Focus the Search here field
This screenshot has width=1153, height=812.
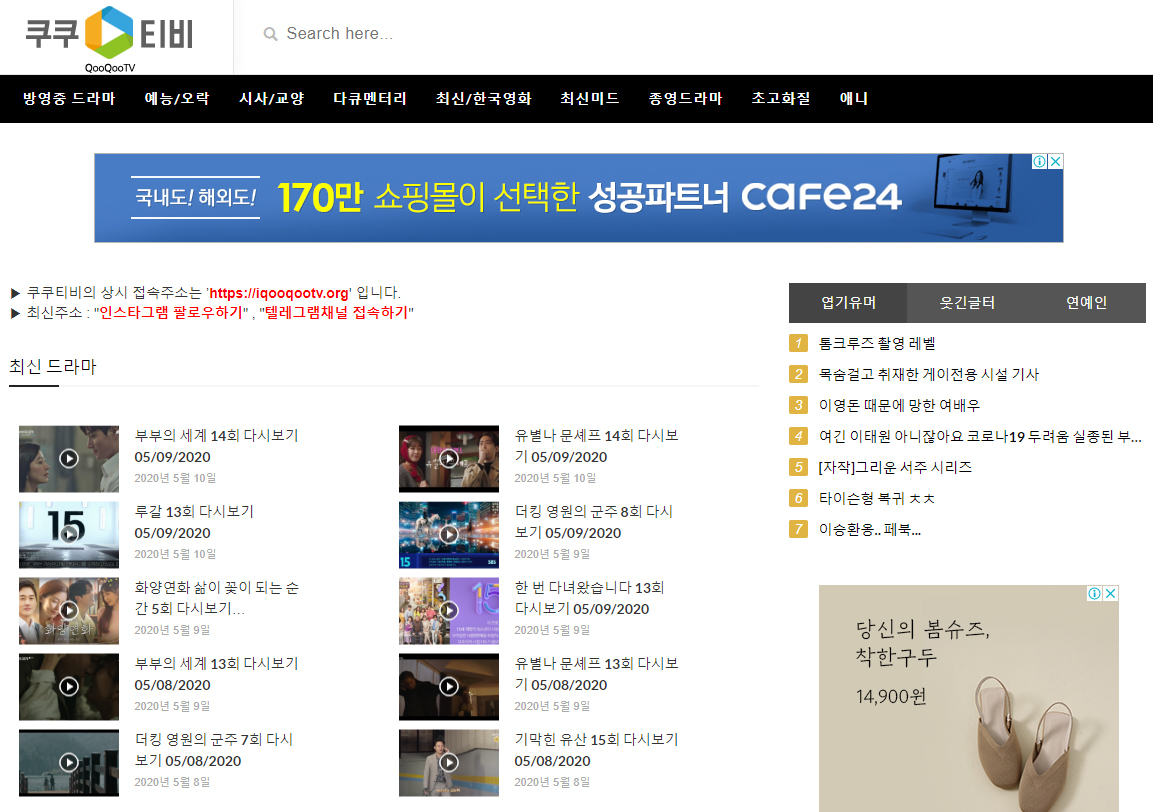338,34
